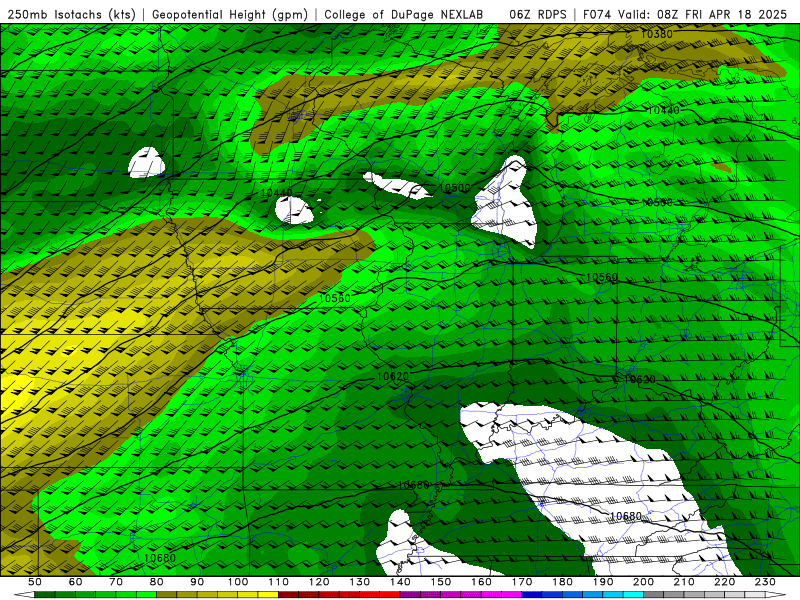Click the darkest green swatch starting at 50
800x600 pixels.
click(x=44, y=595)
